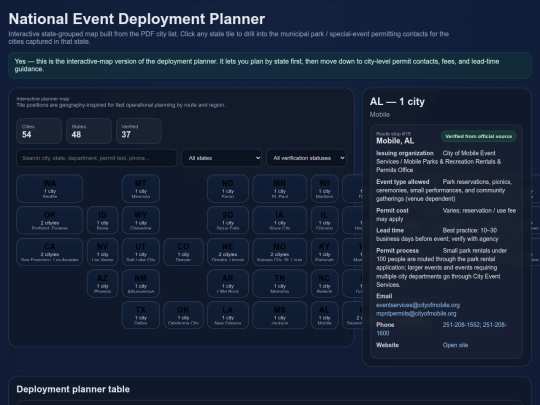Viewport: 540px width, 405px height.
Task: Select the NC state tile
Action: pyautogui.click(x=324, y=283)
